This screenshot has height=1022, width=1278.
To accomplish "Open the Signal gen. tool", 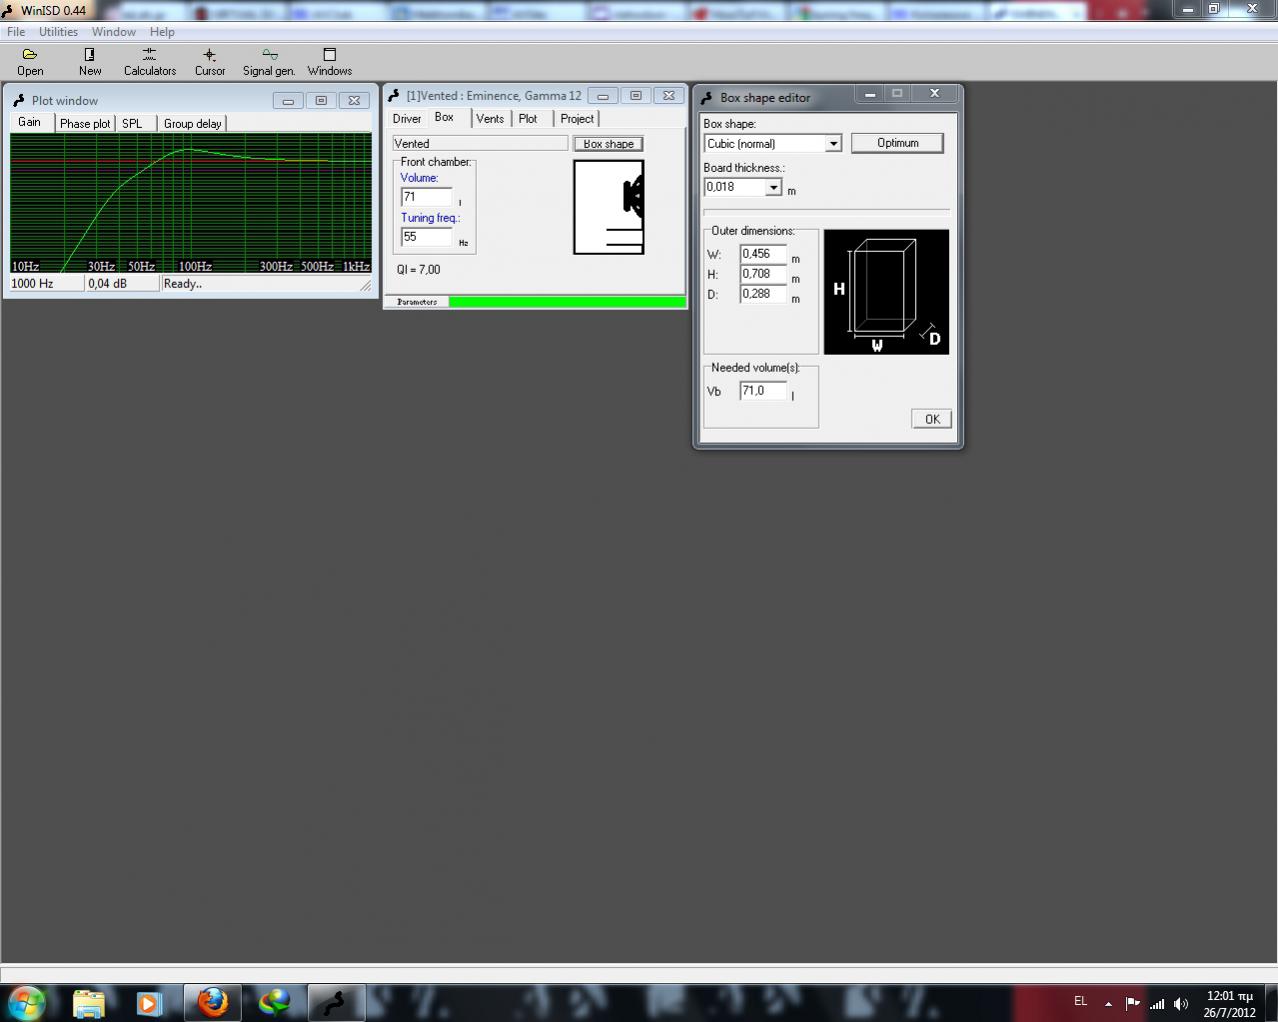I will [269, 62].
